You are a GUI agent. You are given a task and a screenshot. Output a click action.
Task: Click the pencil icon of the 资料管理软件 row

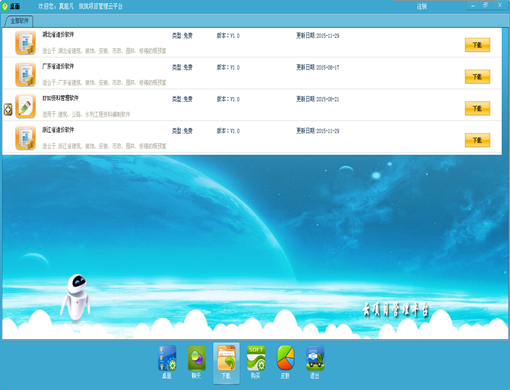point(25,106)
